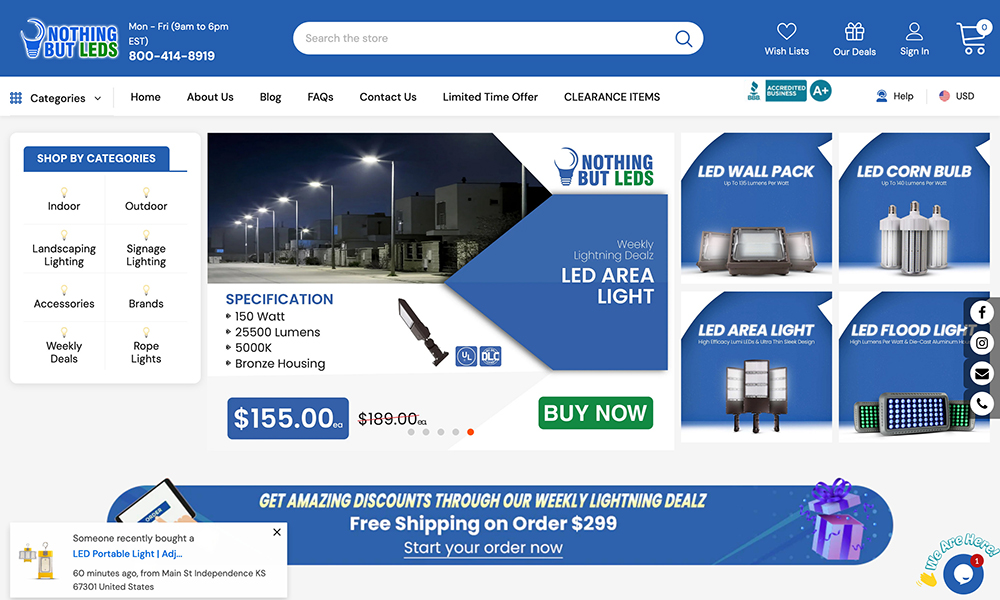The height and width of the screenshot is (600, 1000).
Task: Select the last orange carousel dot
Action: 471,432
